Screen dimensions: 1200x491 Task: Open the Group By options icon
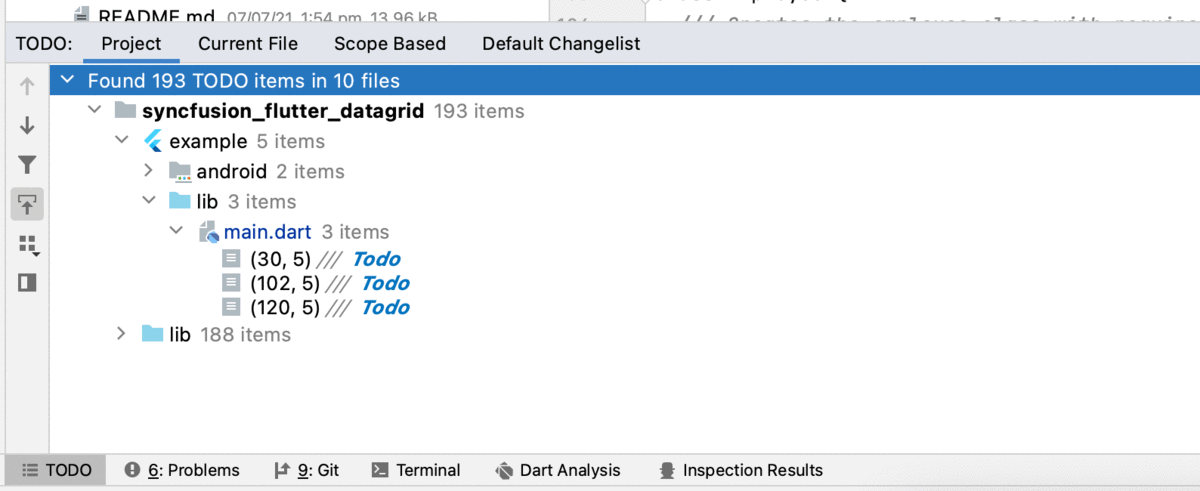tap(27, 244)
